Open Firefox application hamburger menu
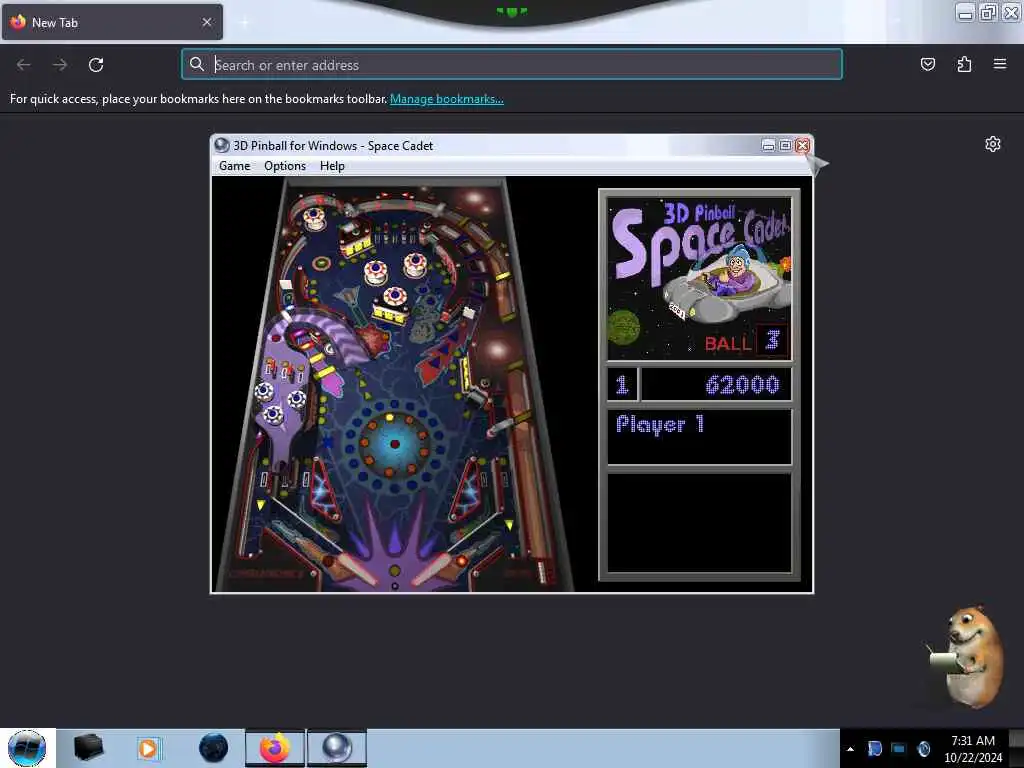1024x768 pixels. click(1000, 64)
